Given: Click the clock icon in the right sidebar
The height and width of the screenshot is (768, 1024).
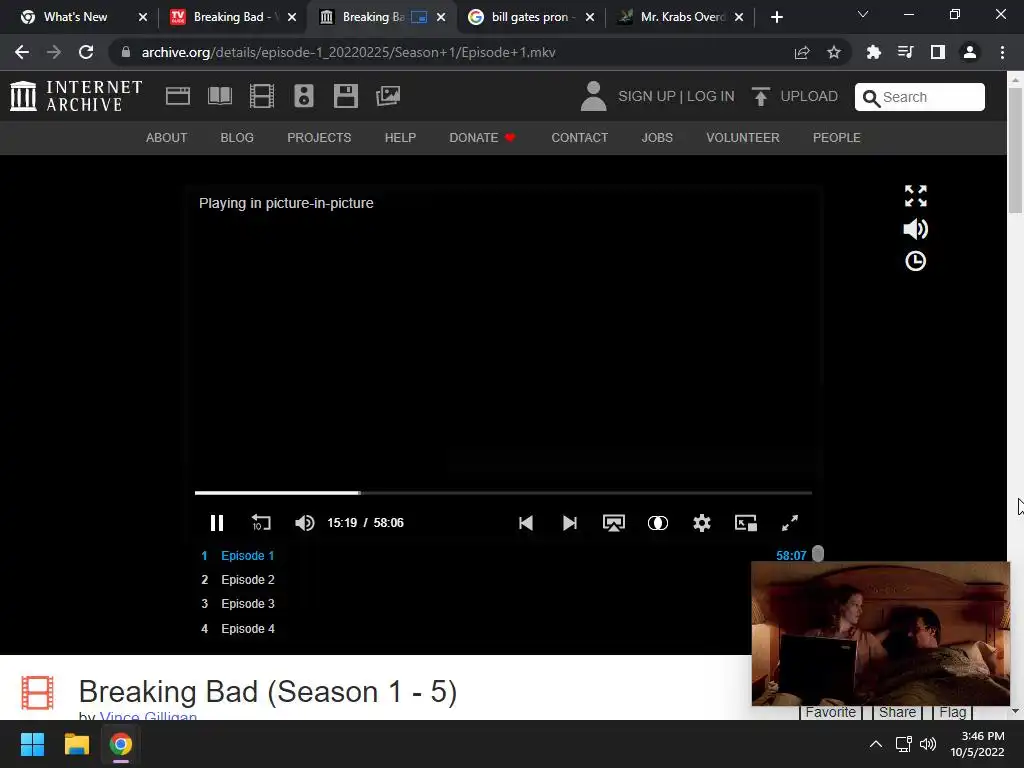Looking at the screenshot, I should pyautogui.click(x=916, y=261).
